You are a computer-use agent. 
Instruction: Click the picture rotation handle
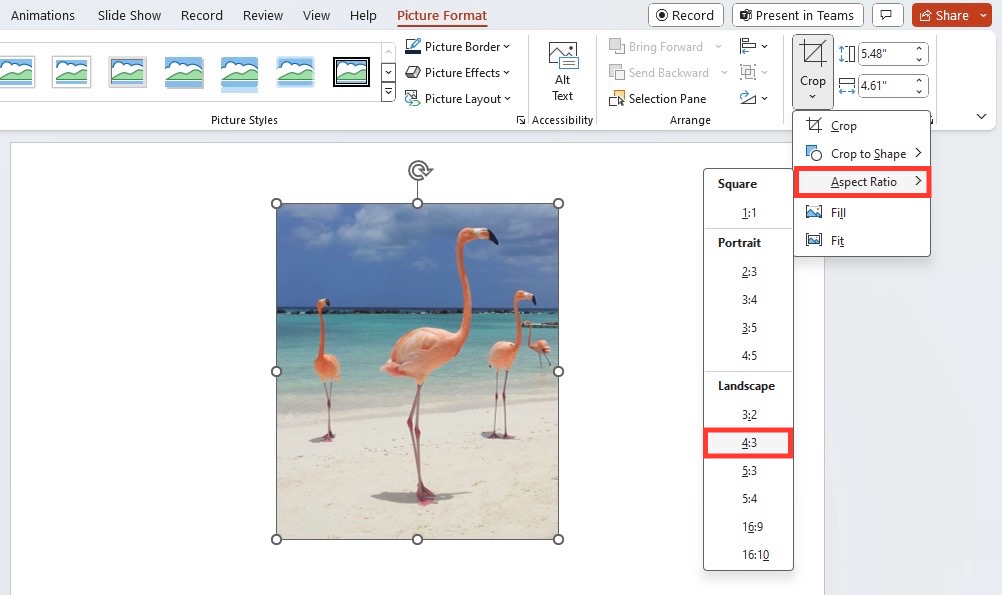click(x=420, y=171)
